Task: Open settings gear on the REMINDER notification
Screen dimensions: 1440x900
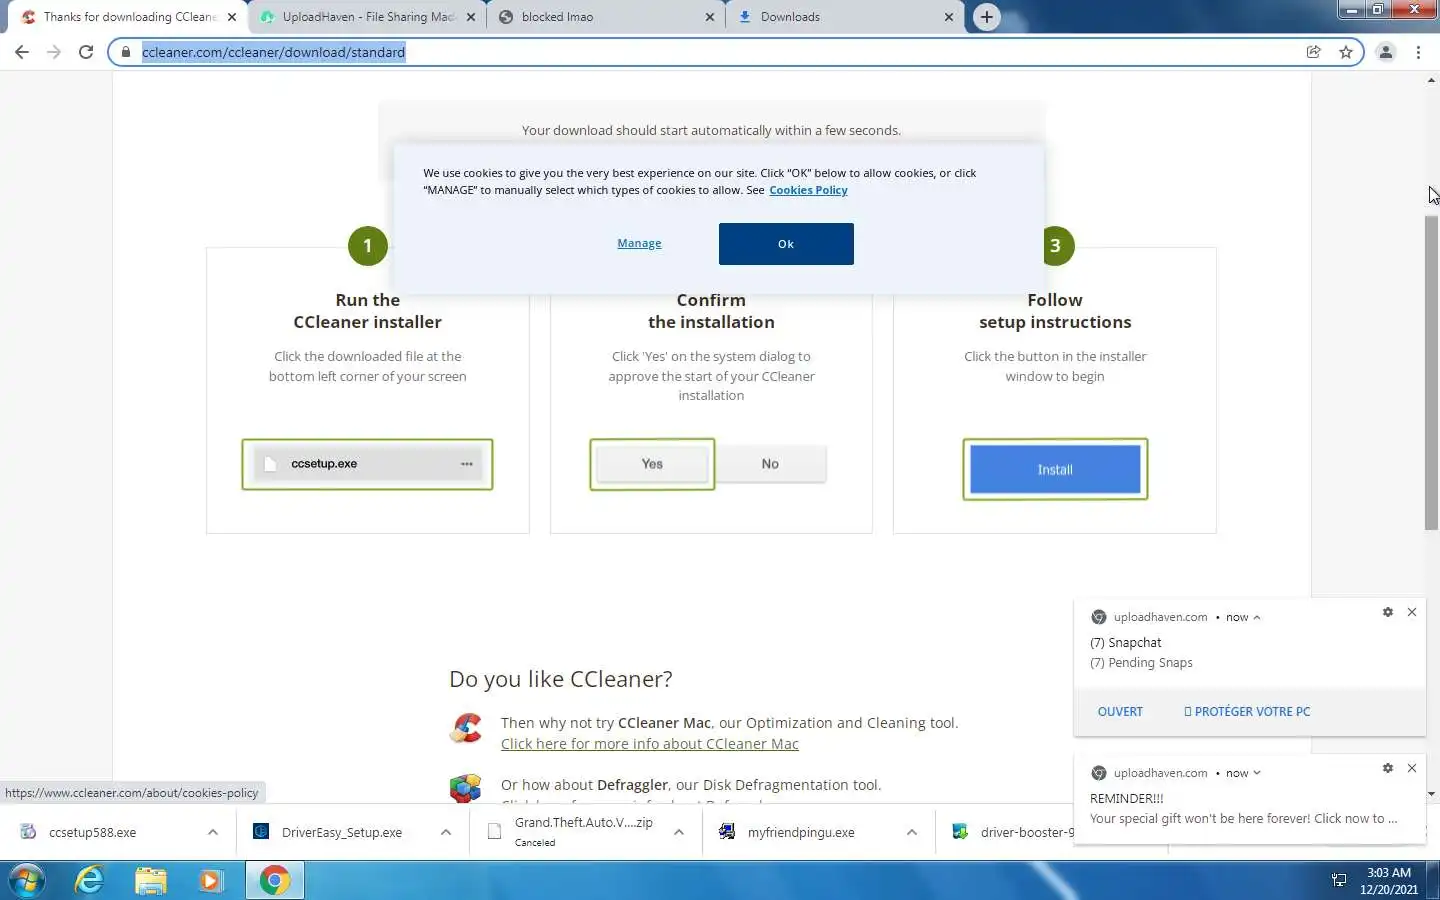Action: (1388, 768)
